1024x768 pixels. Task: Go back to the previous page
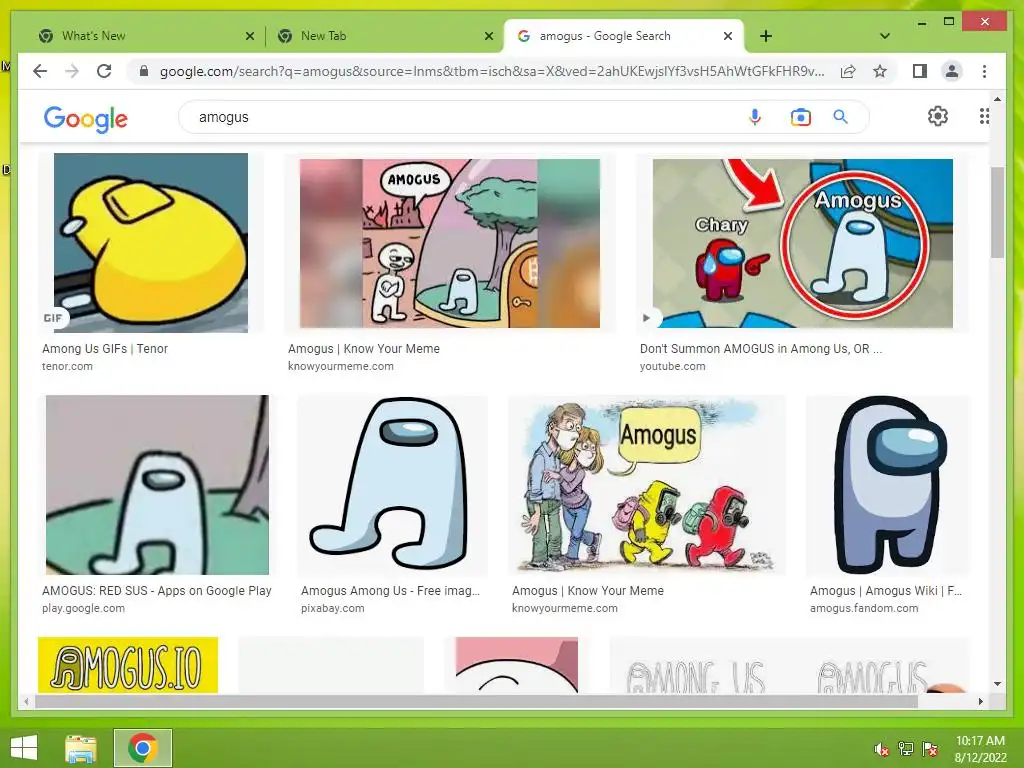40,71
